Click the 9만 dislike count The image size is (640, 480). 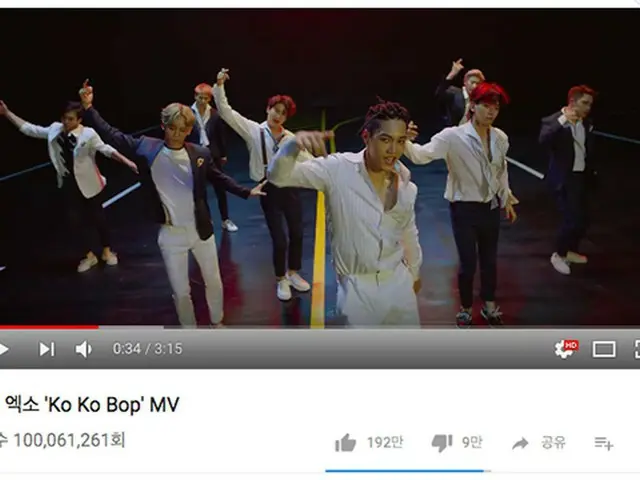pos(472,442)
